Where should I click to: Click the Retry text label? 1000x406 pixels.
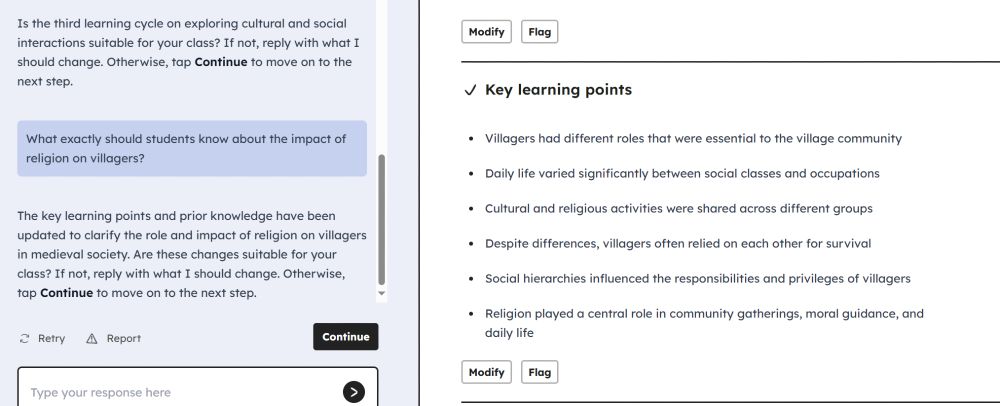point(51,338)
